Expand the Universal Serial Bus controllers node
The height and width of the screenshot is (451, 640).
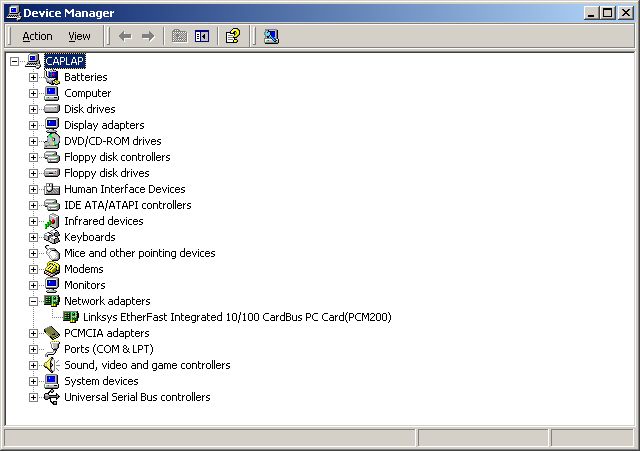click(x=33, y=397)
